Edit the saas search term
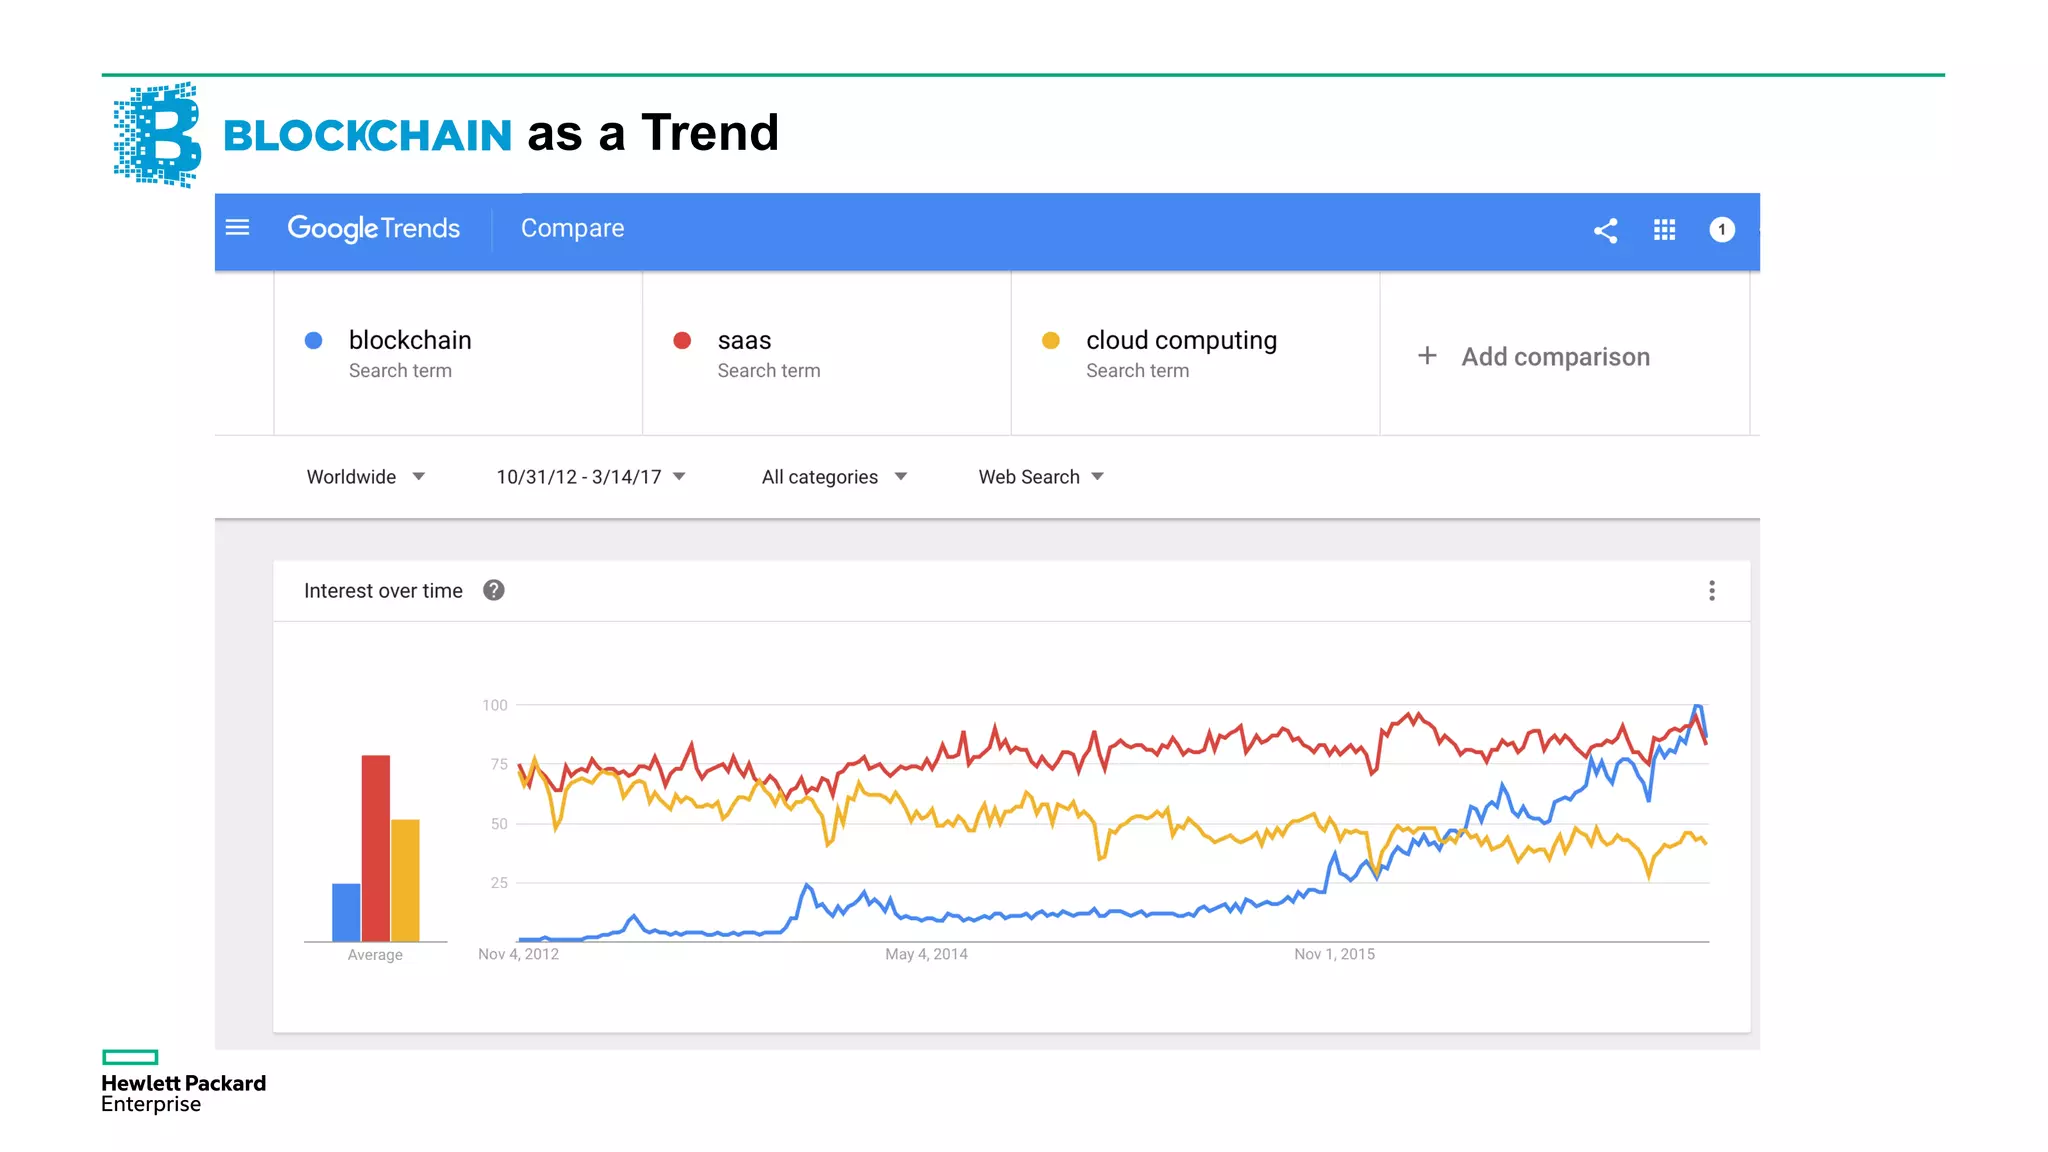This screenshot has height=1152, width=2048. tap(744, 341)
